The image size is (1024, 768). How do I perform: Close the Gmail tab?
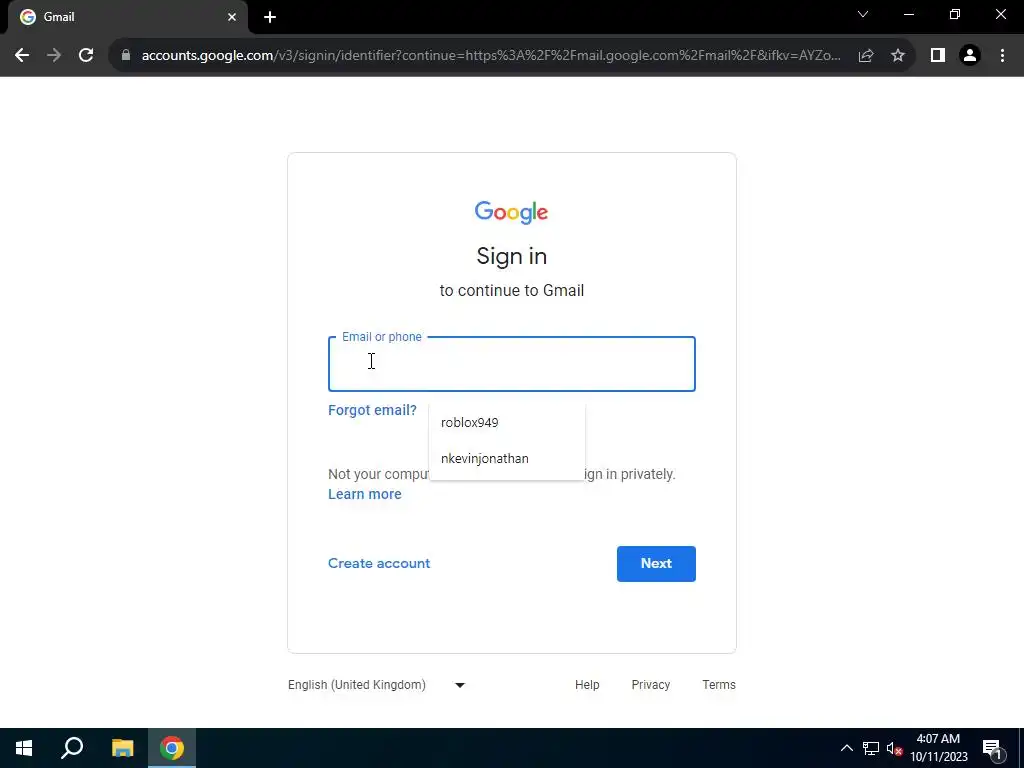click(232, 18)
